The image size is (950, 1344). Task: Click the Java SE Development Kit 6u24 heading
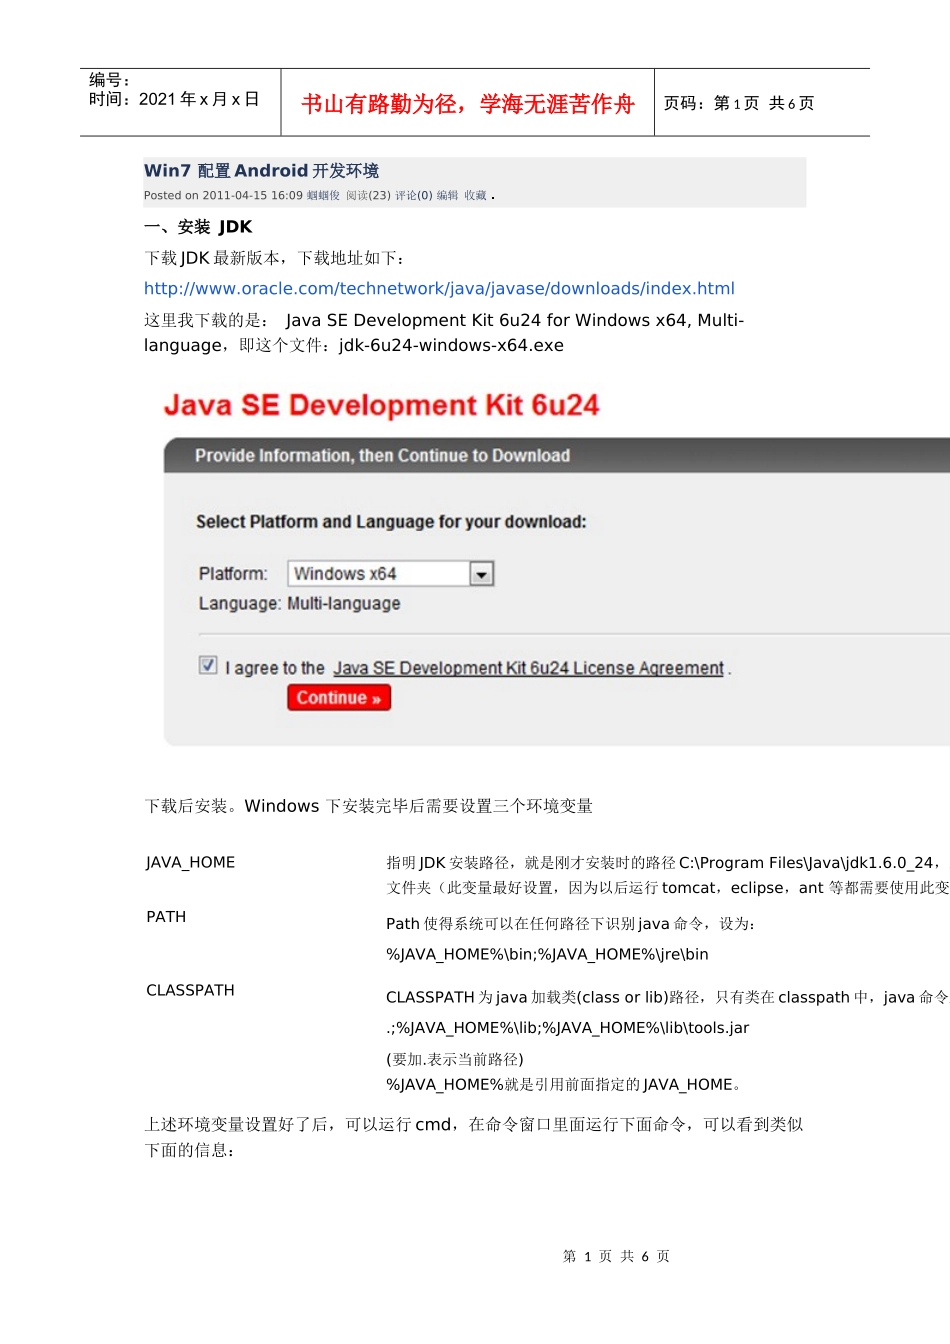pyautogui.click(x=381, y=405)
